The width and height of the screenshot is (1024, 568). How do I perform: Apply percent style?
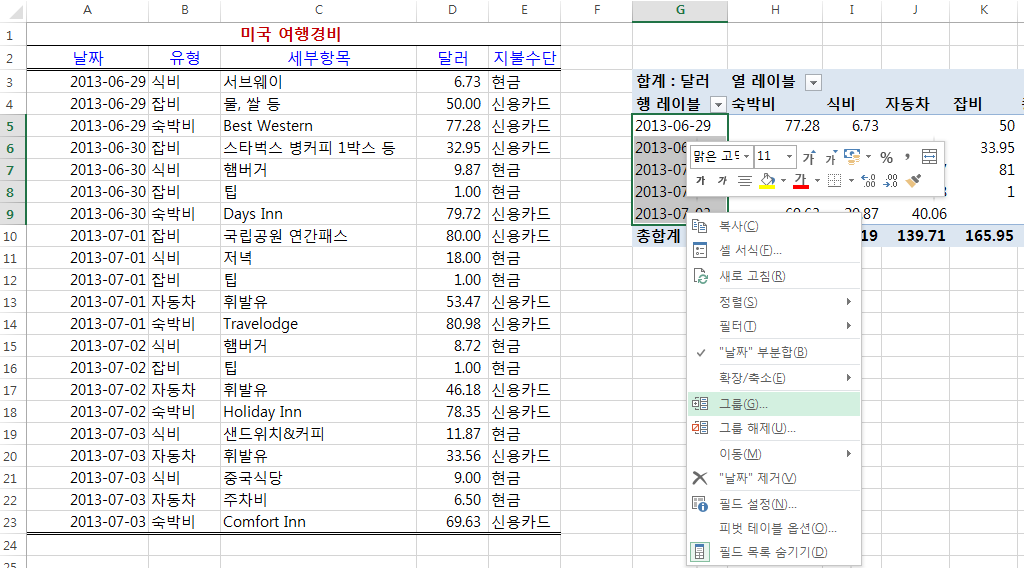pyautogui.click(x=886, y=157)
